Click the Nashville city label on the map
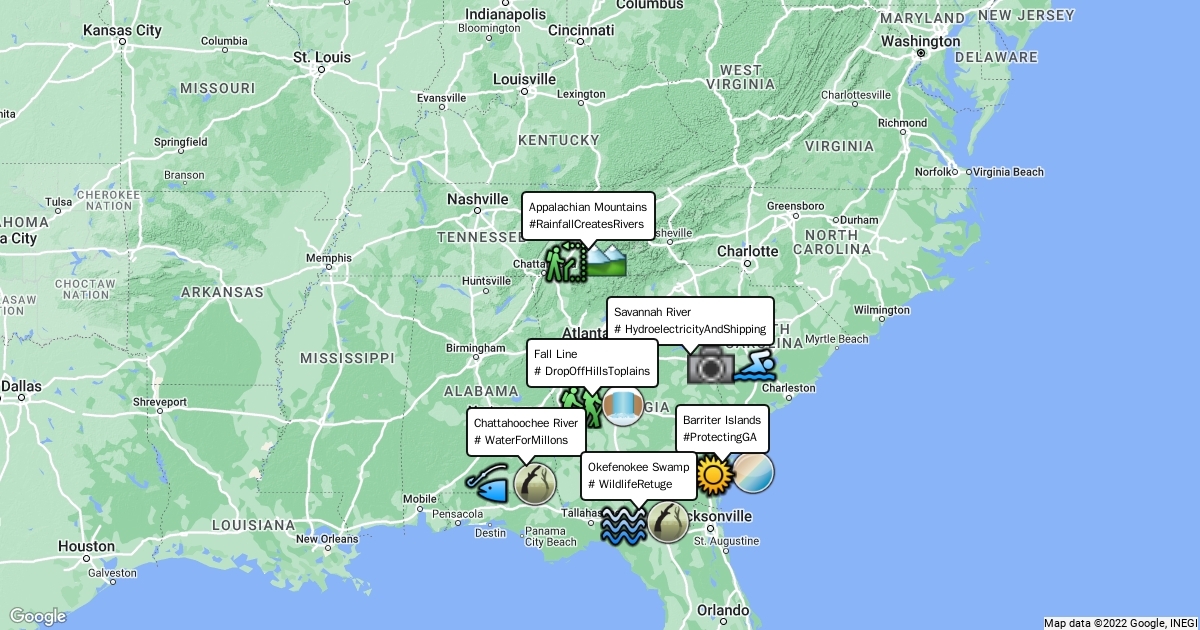1200x630 pixels. pos(478,199)
